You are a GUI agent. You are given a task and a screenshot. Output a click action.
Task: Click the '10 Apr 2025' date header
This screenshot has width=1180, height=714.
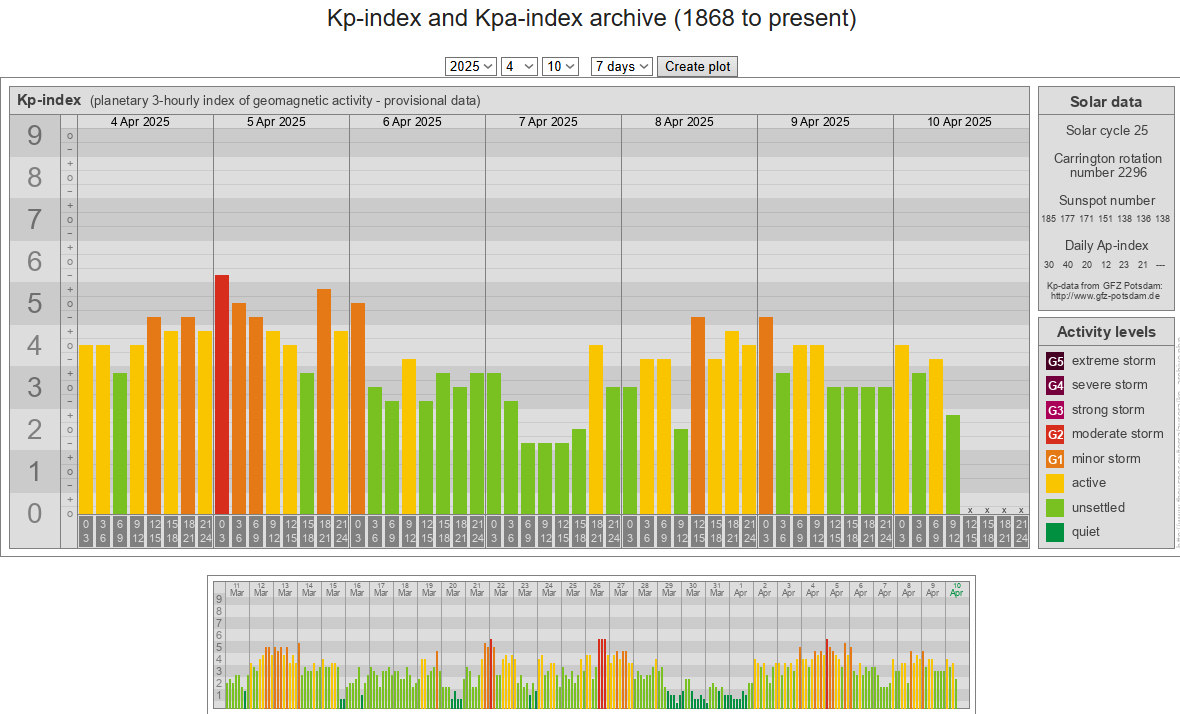click(960, 122)
